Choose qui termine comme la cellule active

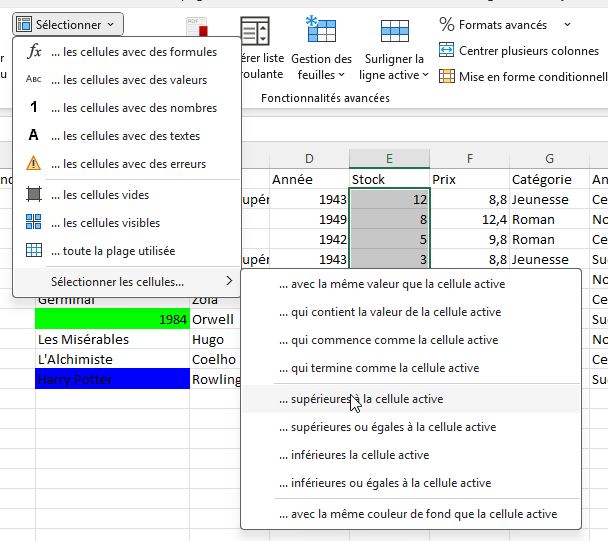tap(411, 368)
